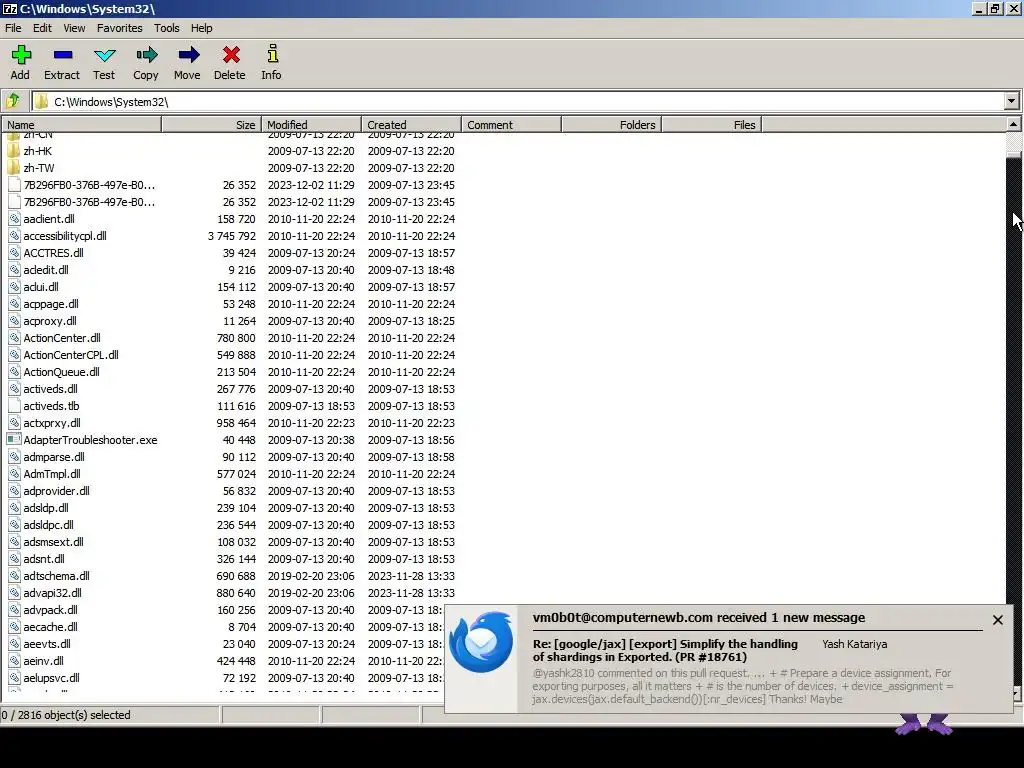Open the View menu

[74, 28]
